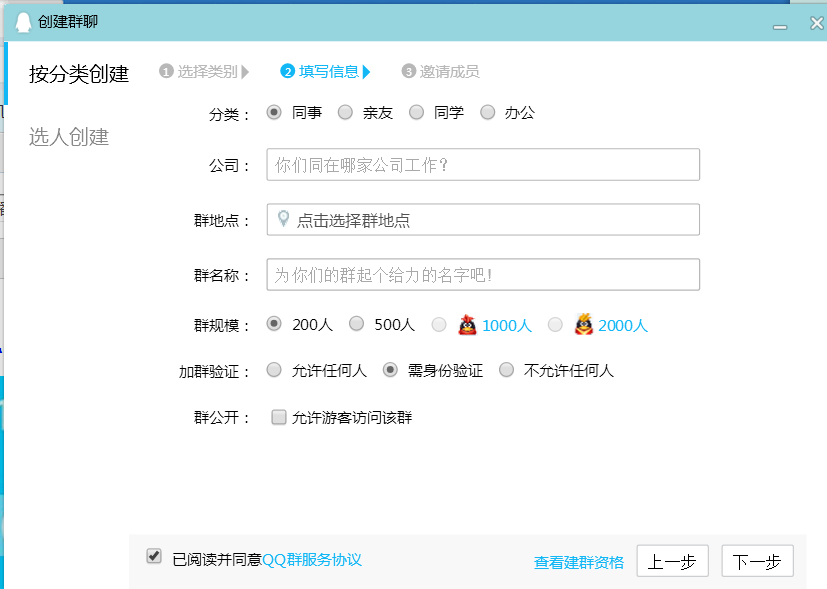Choose 2000人 group size radio button
Image resolution: width=827 pixels, height=589 pixels.
click(555, 325)
